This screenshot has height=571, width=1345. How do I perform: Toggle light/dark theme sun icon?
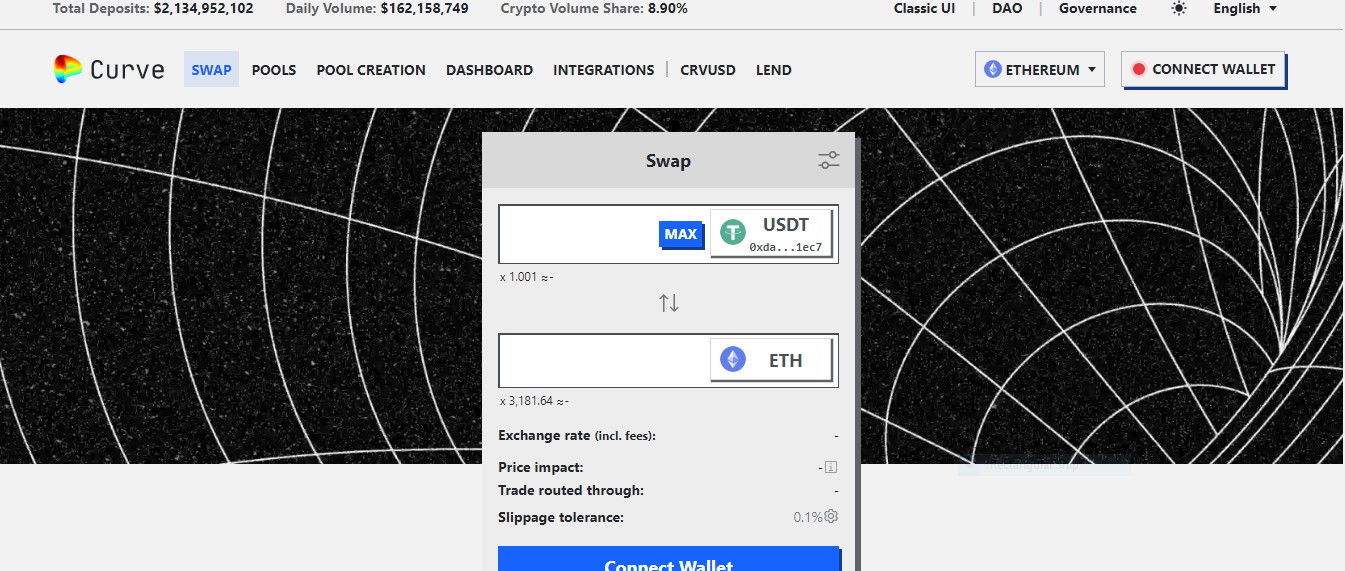(1179, 8)
